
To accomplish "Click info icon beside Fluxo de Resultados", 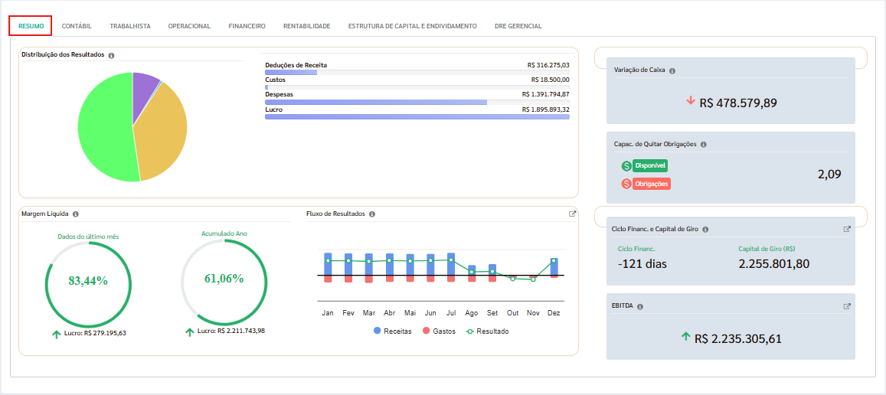I will pos(372,214).
